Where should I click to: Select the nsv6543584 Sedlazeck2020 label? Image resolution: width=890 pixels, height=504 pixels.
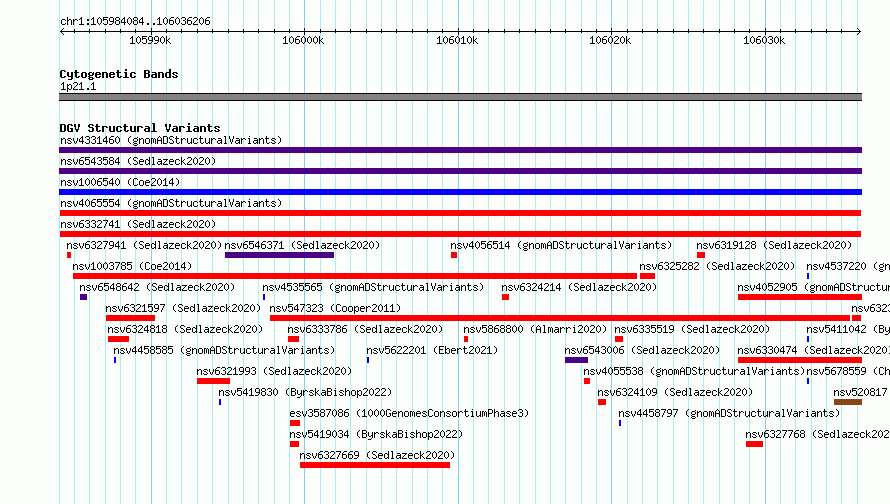click(x=138, y=161)
